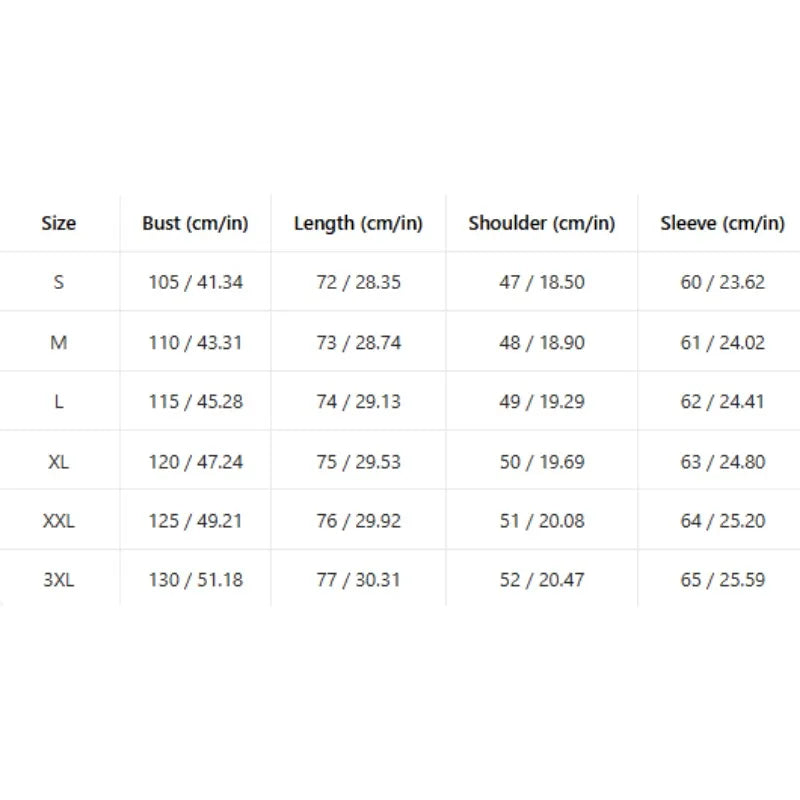Image resolution: width=800 pixels, height=800 pixels.
Task: Select the Shoulder (cm/in) header
Action: pyautogui.click(x=542, y=223)
